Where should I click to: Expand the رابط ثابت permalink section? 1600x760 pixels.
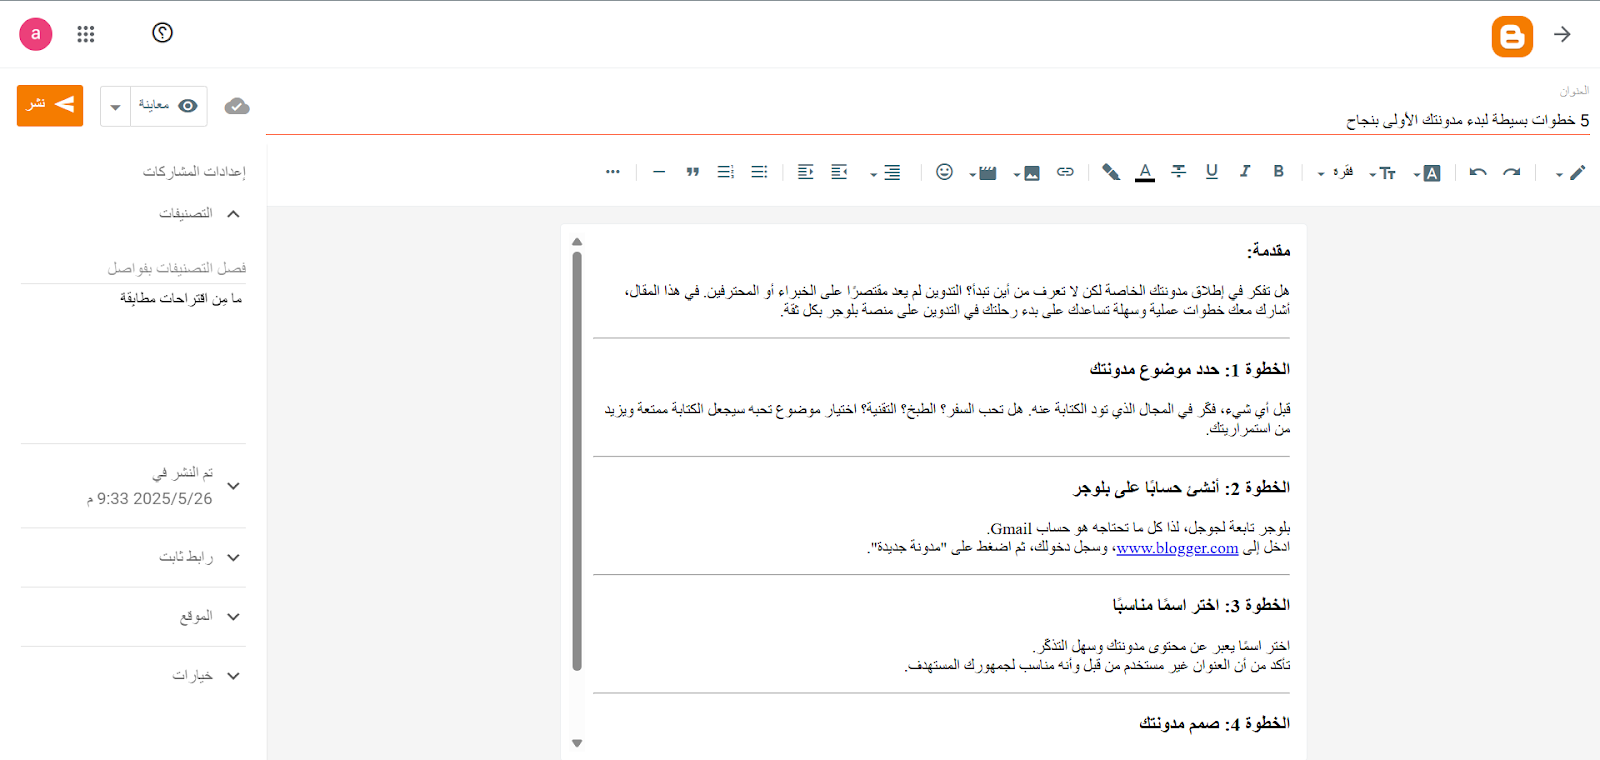coord(233,558)
